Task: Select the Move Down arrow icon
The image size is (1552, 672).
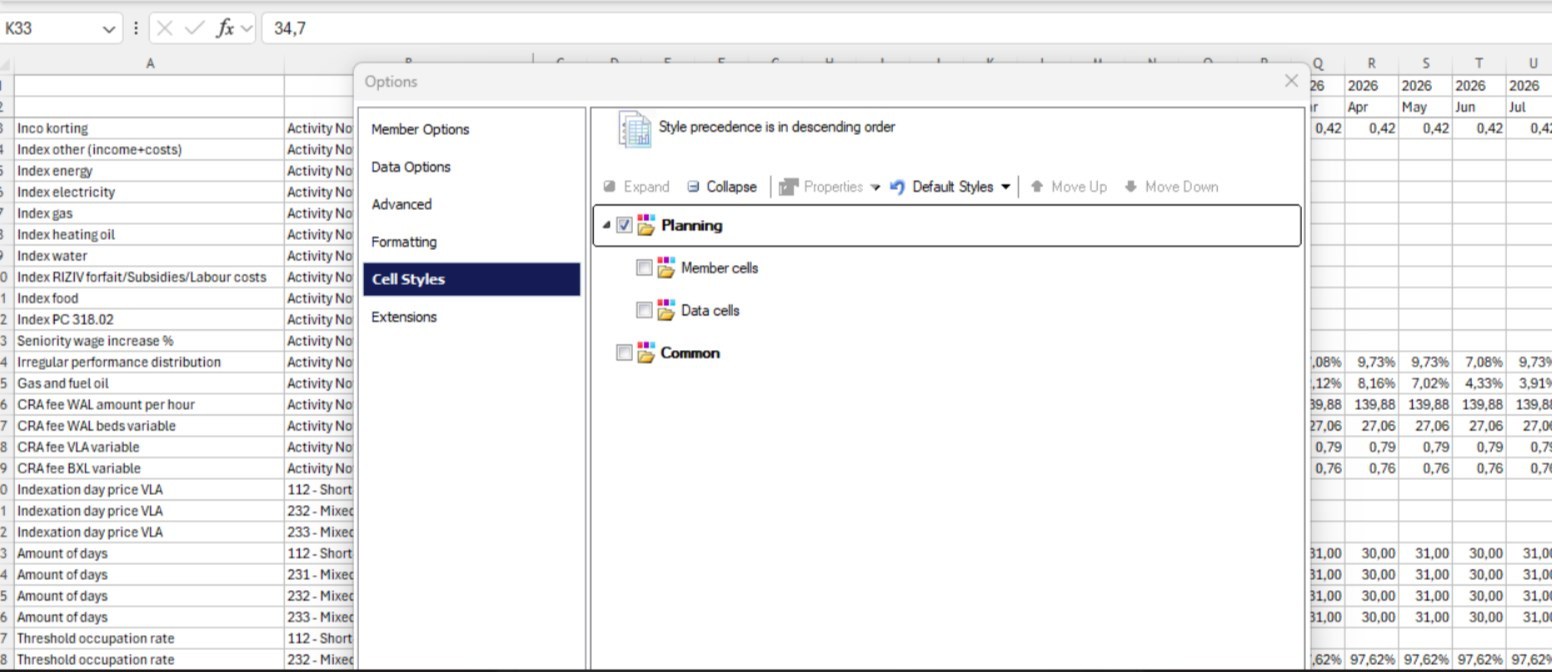Action: click(1131, 186)
